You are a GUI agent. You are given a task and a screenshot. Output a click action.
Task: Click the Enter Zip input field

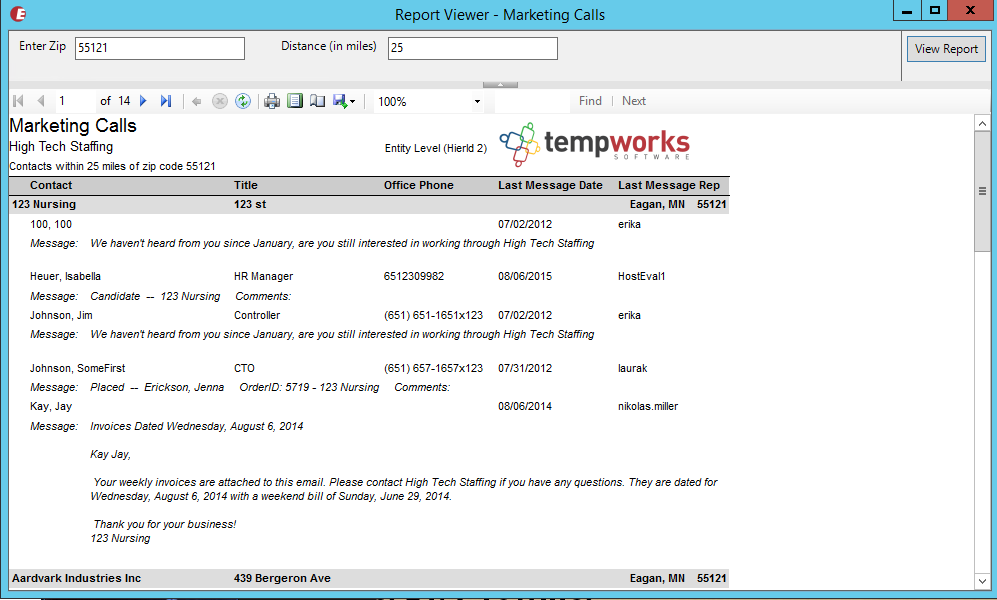160,48
